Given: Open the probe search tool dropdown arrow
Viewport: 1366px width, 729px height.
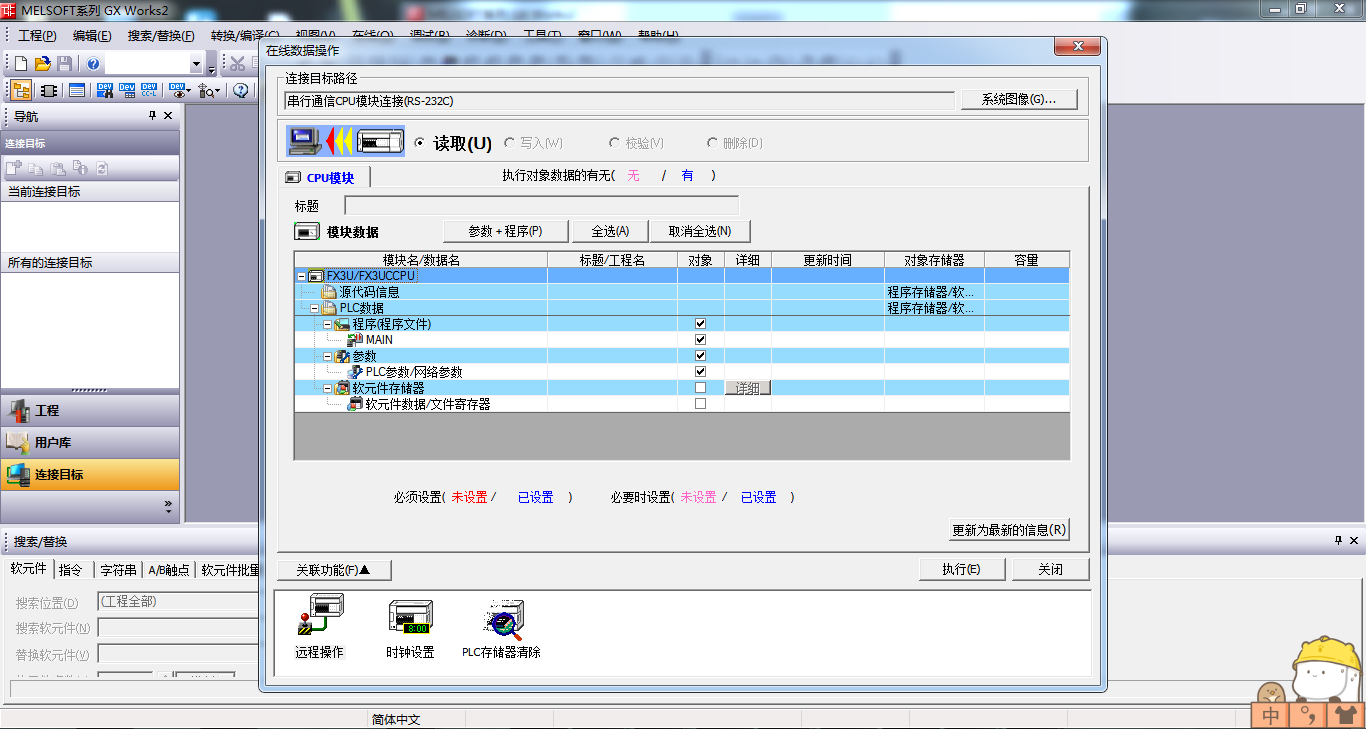Looking at the screenshot, I should [x=218, y=90].
